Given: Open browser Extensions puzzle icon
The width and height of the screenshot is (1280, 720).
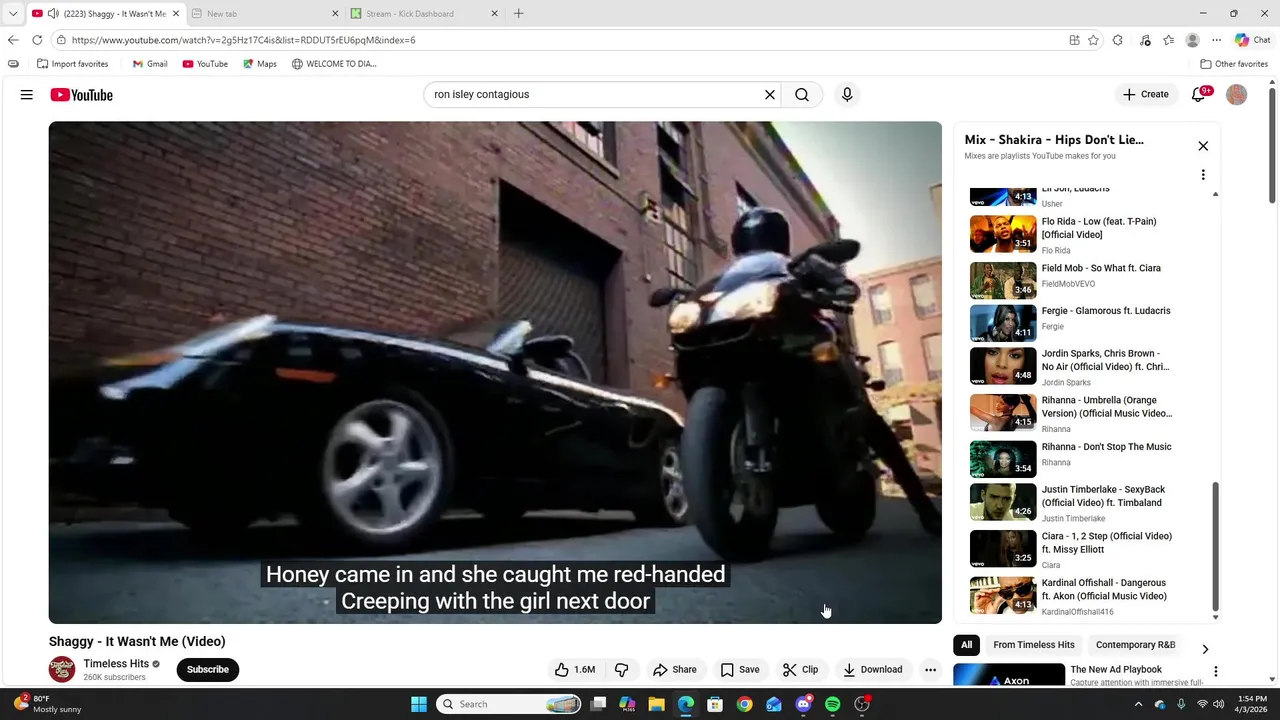Looking at the screenshot, I should coord(1118,40).
